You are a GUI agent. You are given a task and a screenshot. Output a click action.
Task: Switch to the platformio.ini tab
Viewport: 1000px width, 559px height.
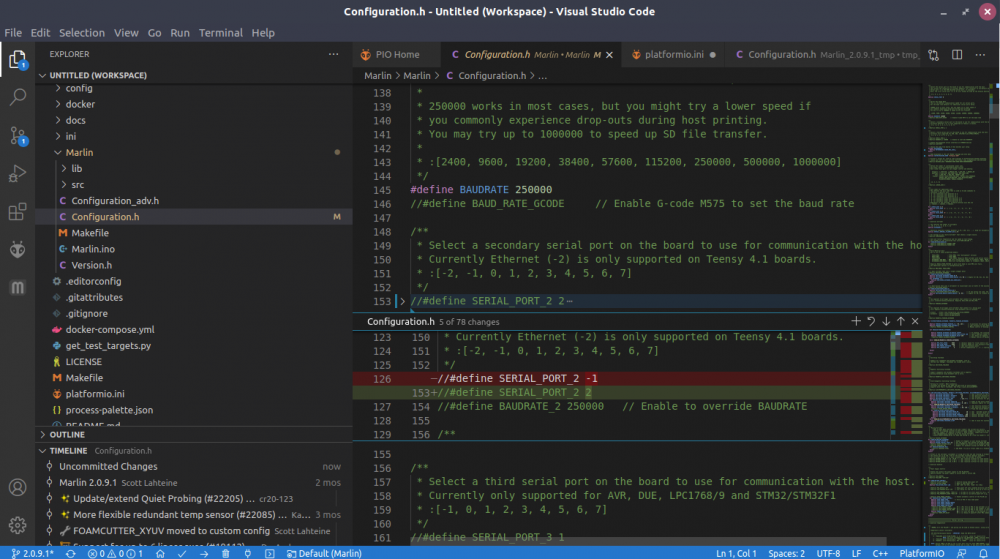pos(675,55)
